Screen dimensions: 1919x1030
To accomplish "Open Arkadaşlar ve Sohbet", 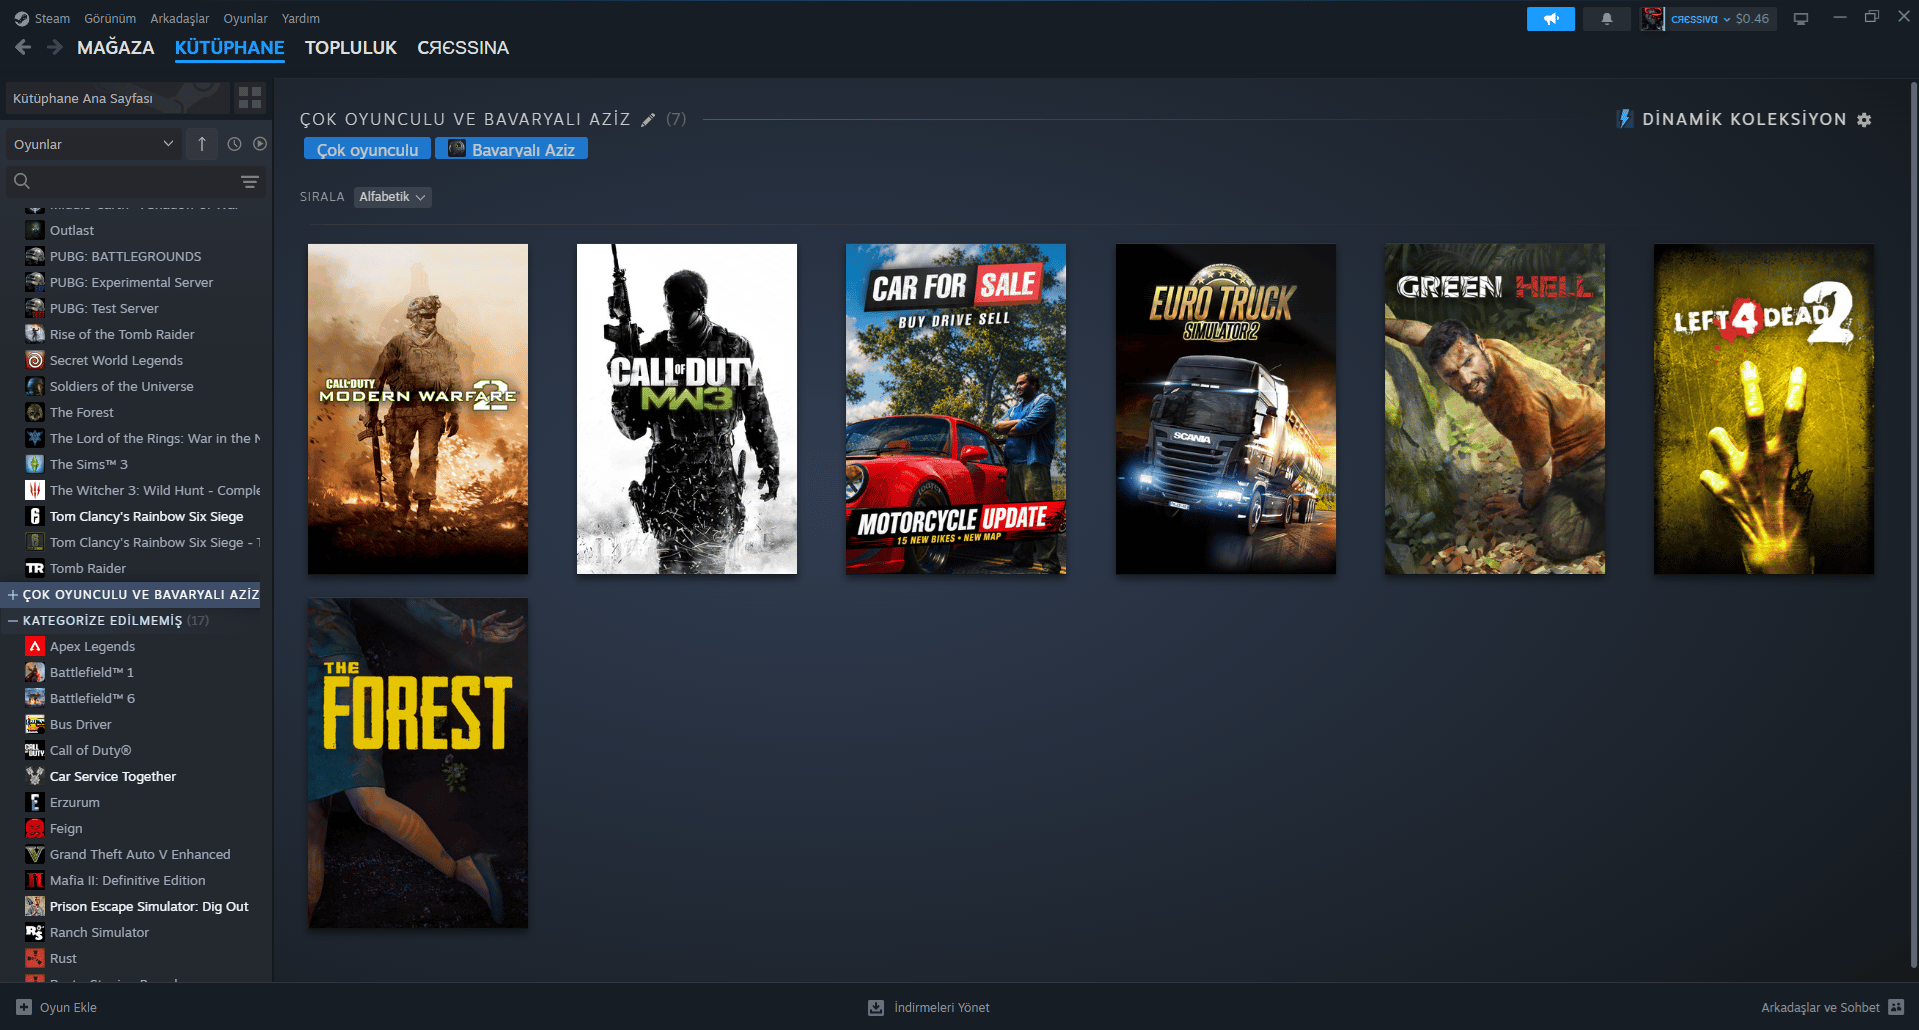I will (1832, 1007).
